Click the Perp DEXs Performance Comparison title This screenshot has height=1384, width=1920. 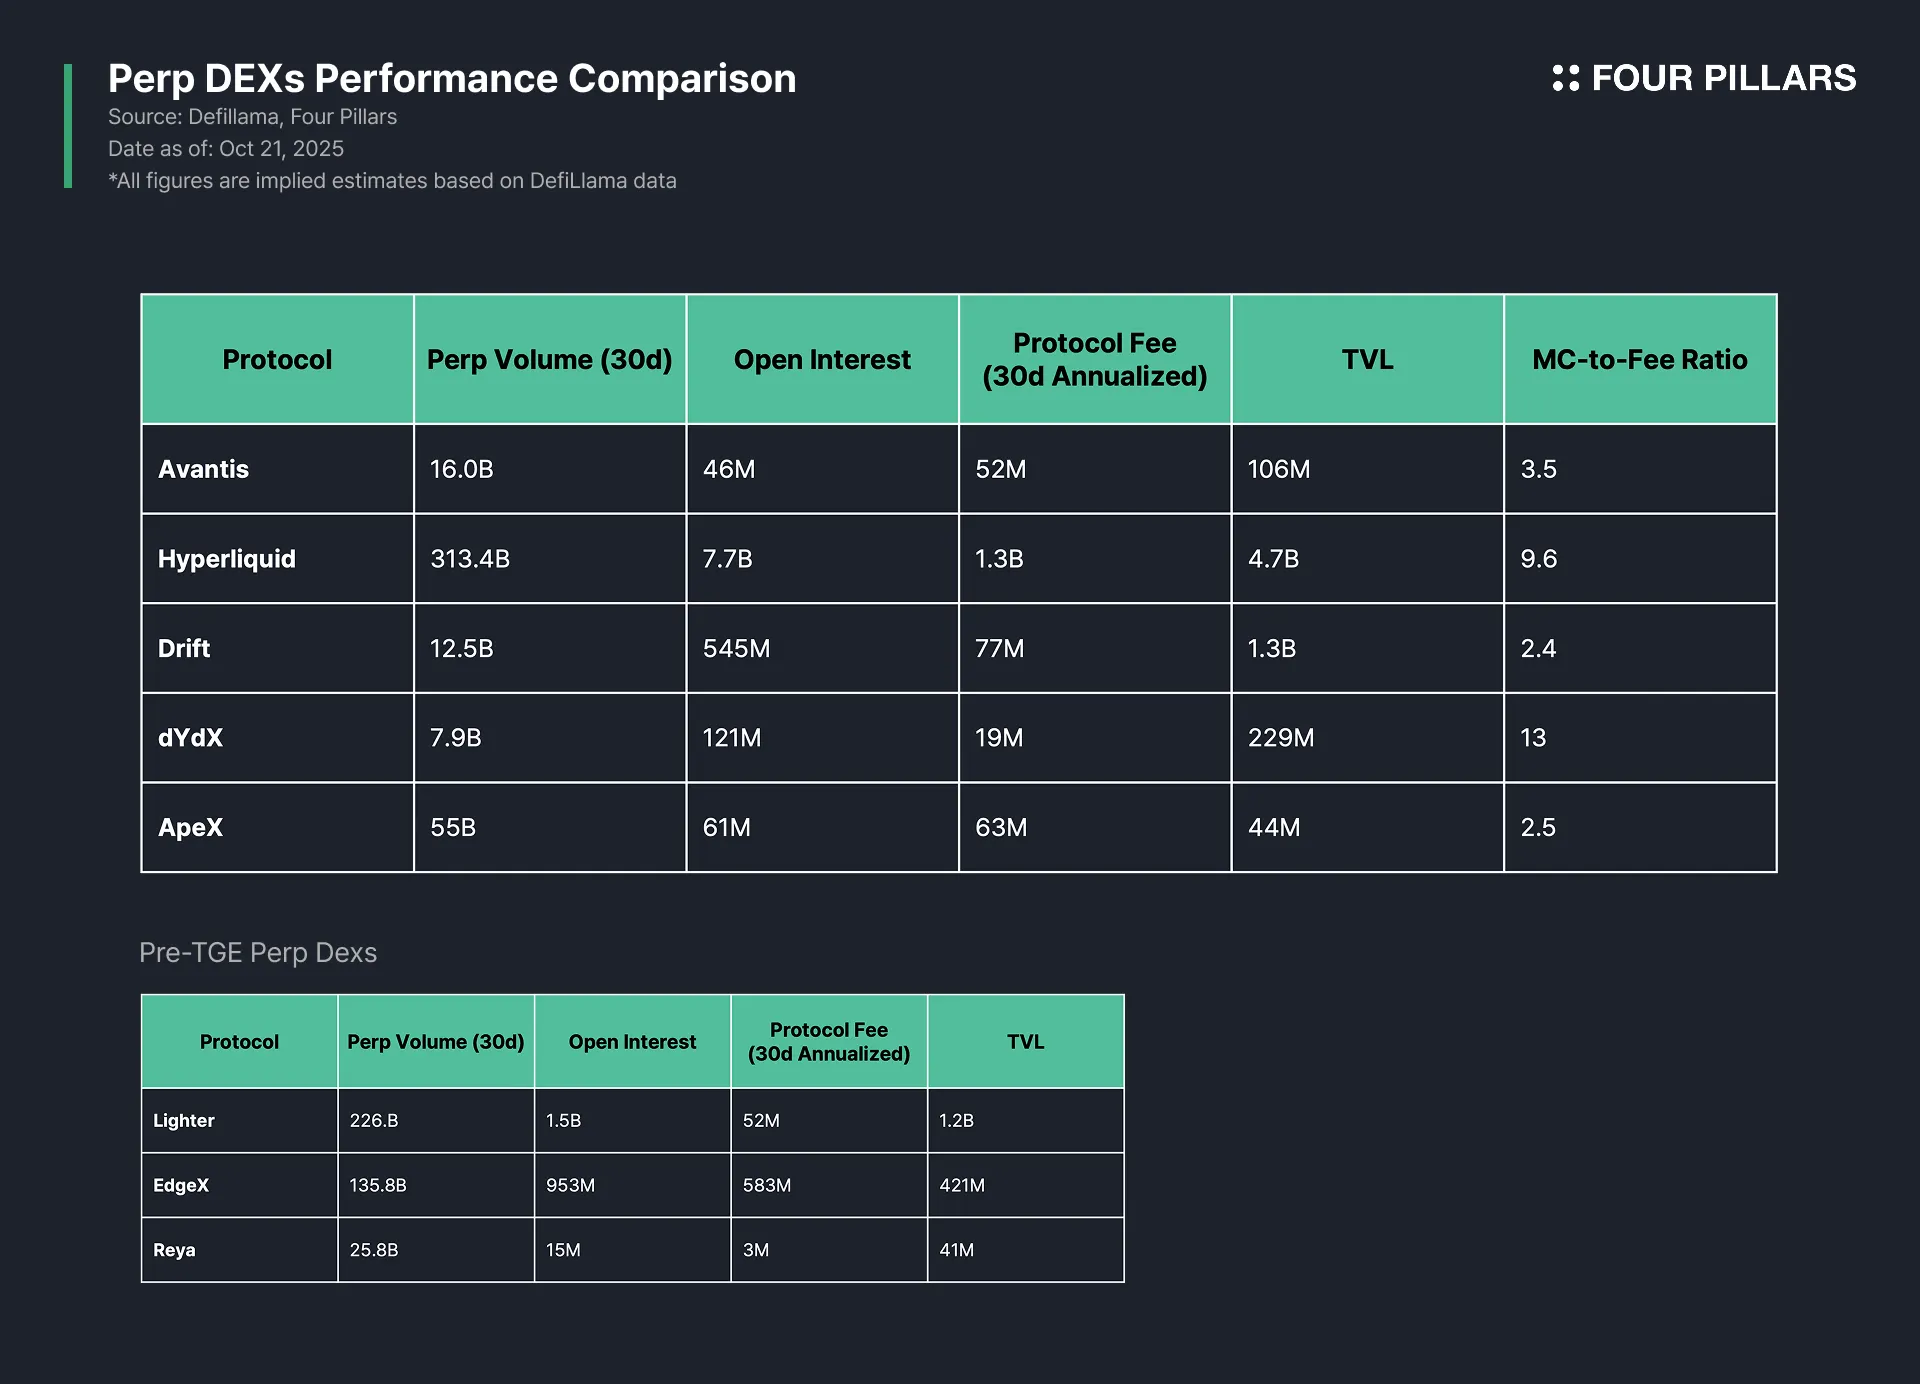[x=452, y=78]
